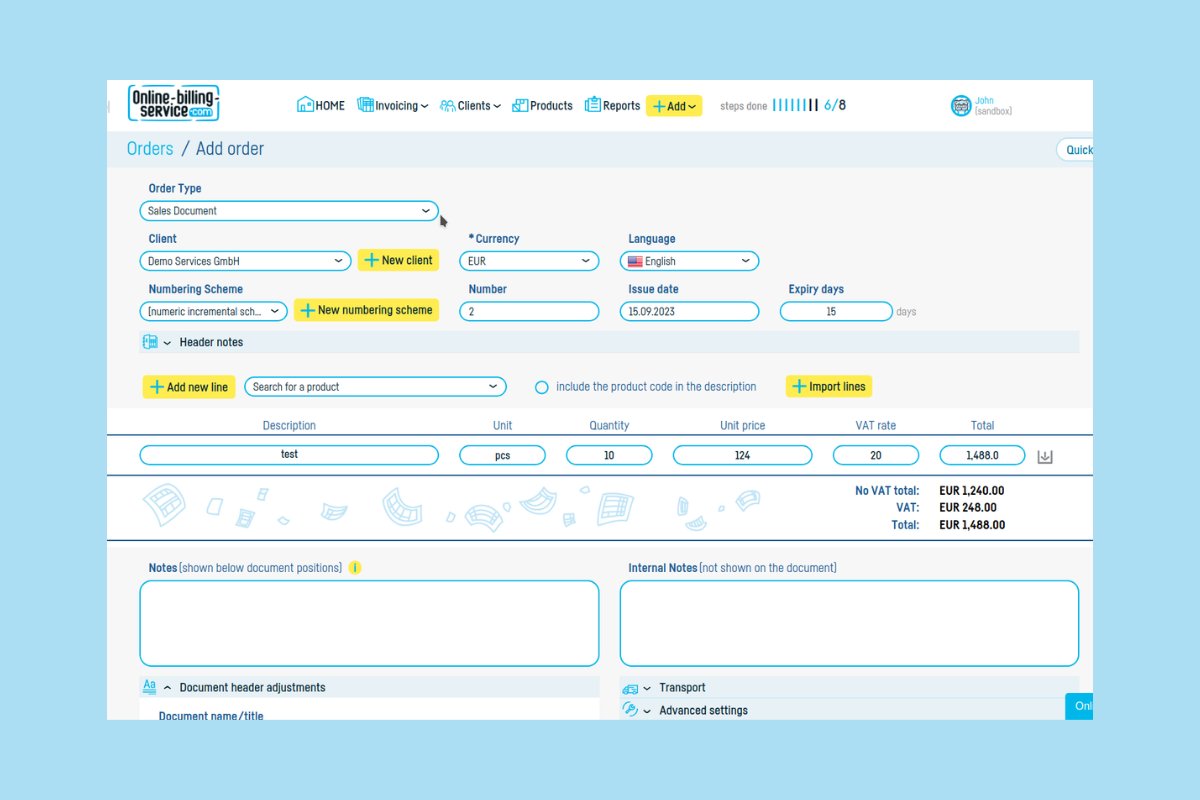Go to the Reports page
Viewport: 1200px width, 800px height.
click(612, 106)
